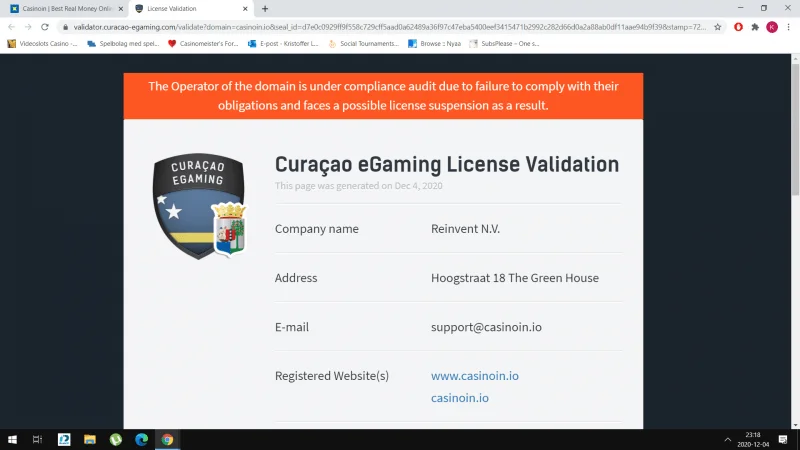Click the page generated Dec 4, 2020 text

point(359,186)
